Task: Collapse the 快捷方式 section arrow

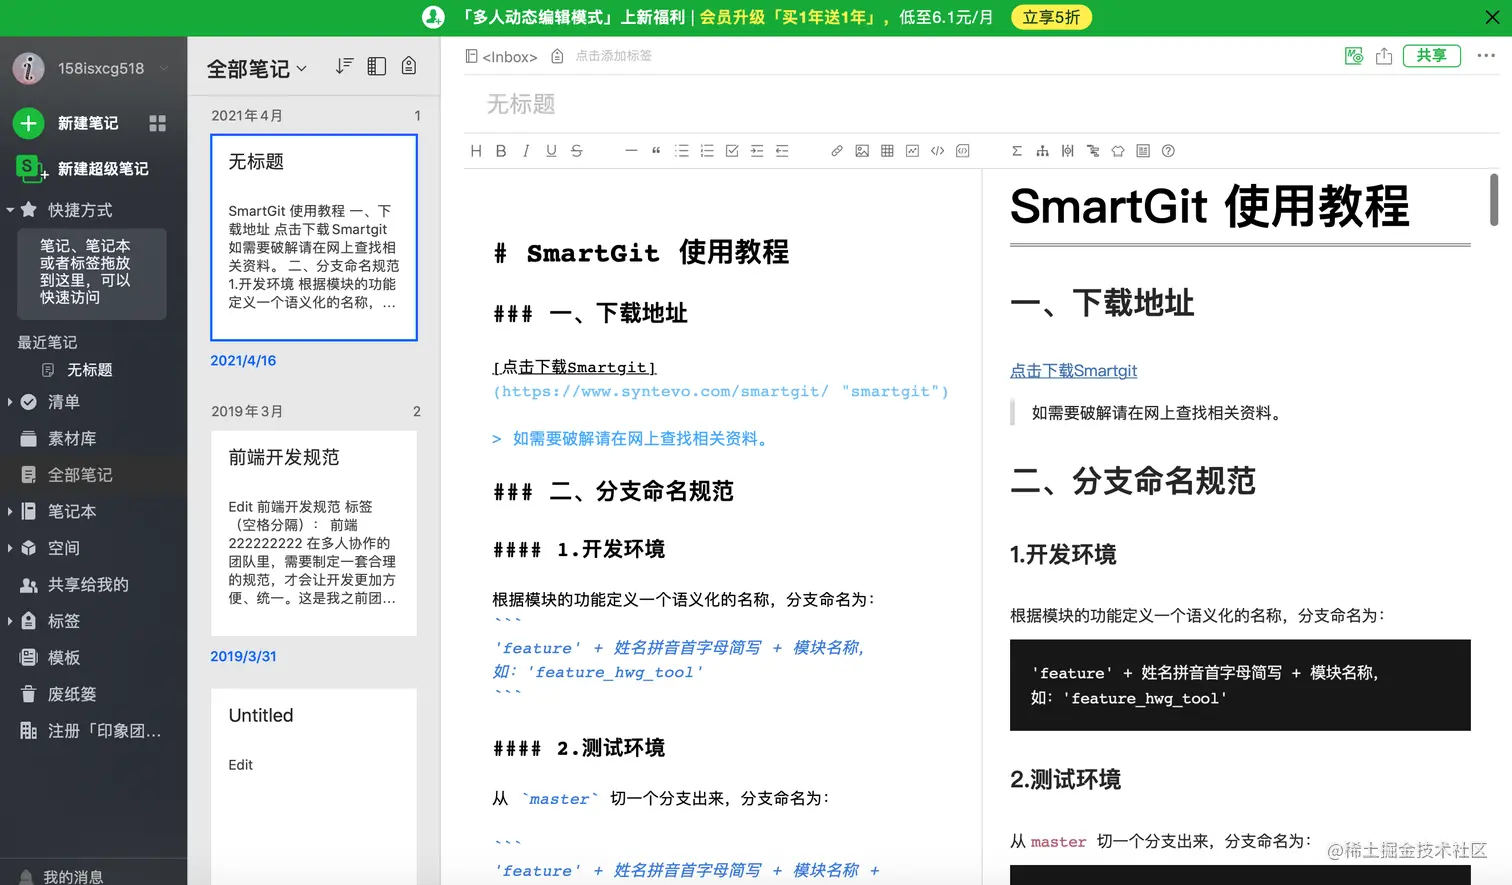Action: coord(10,210)
